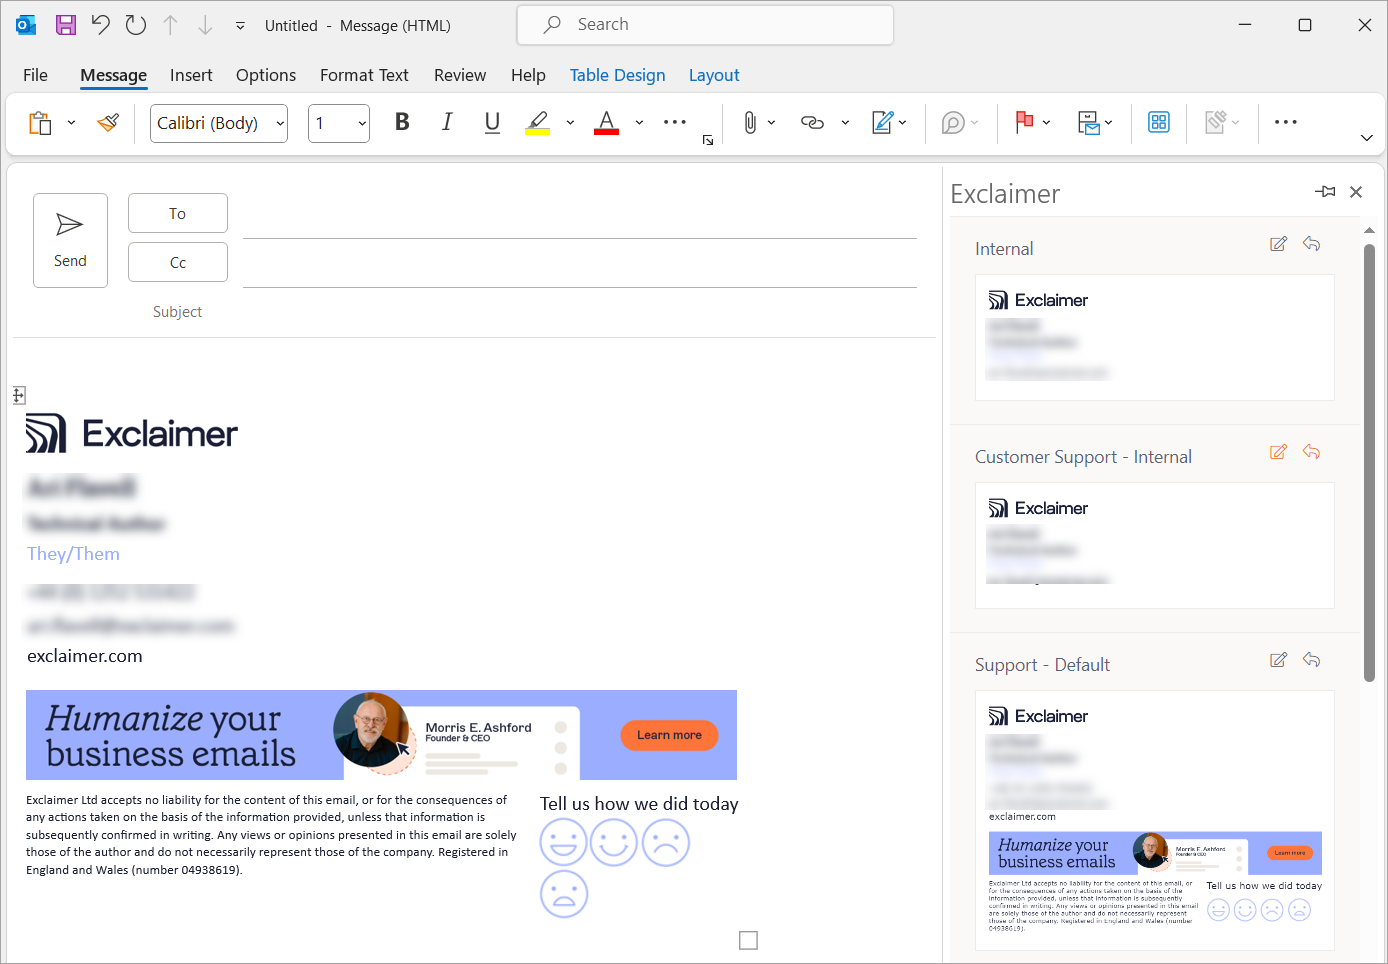Viewport: 1388px width, 964px height.
Task: Click the Previous Item up arrow
Action: 171,25
